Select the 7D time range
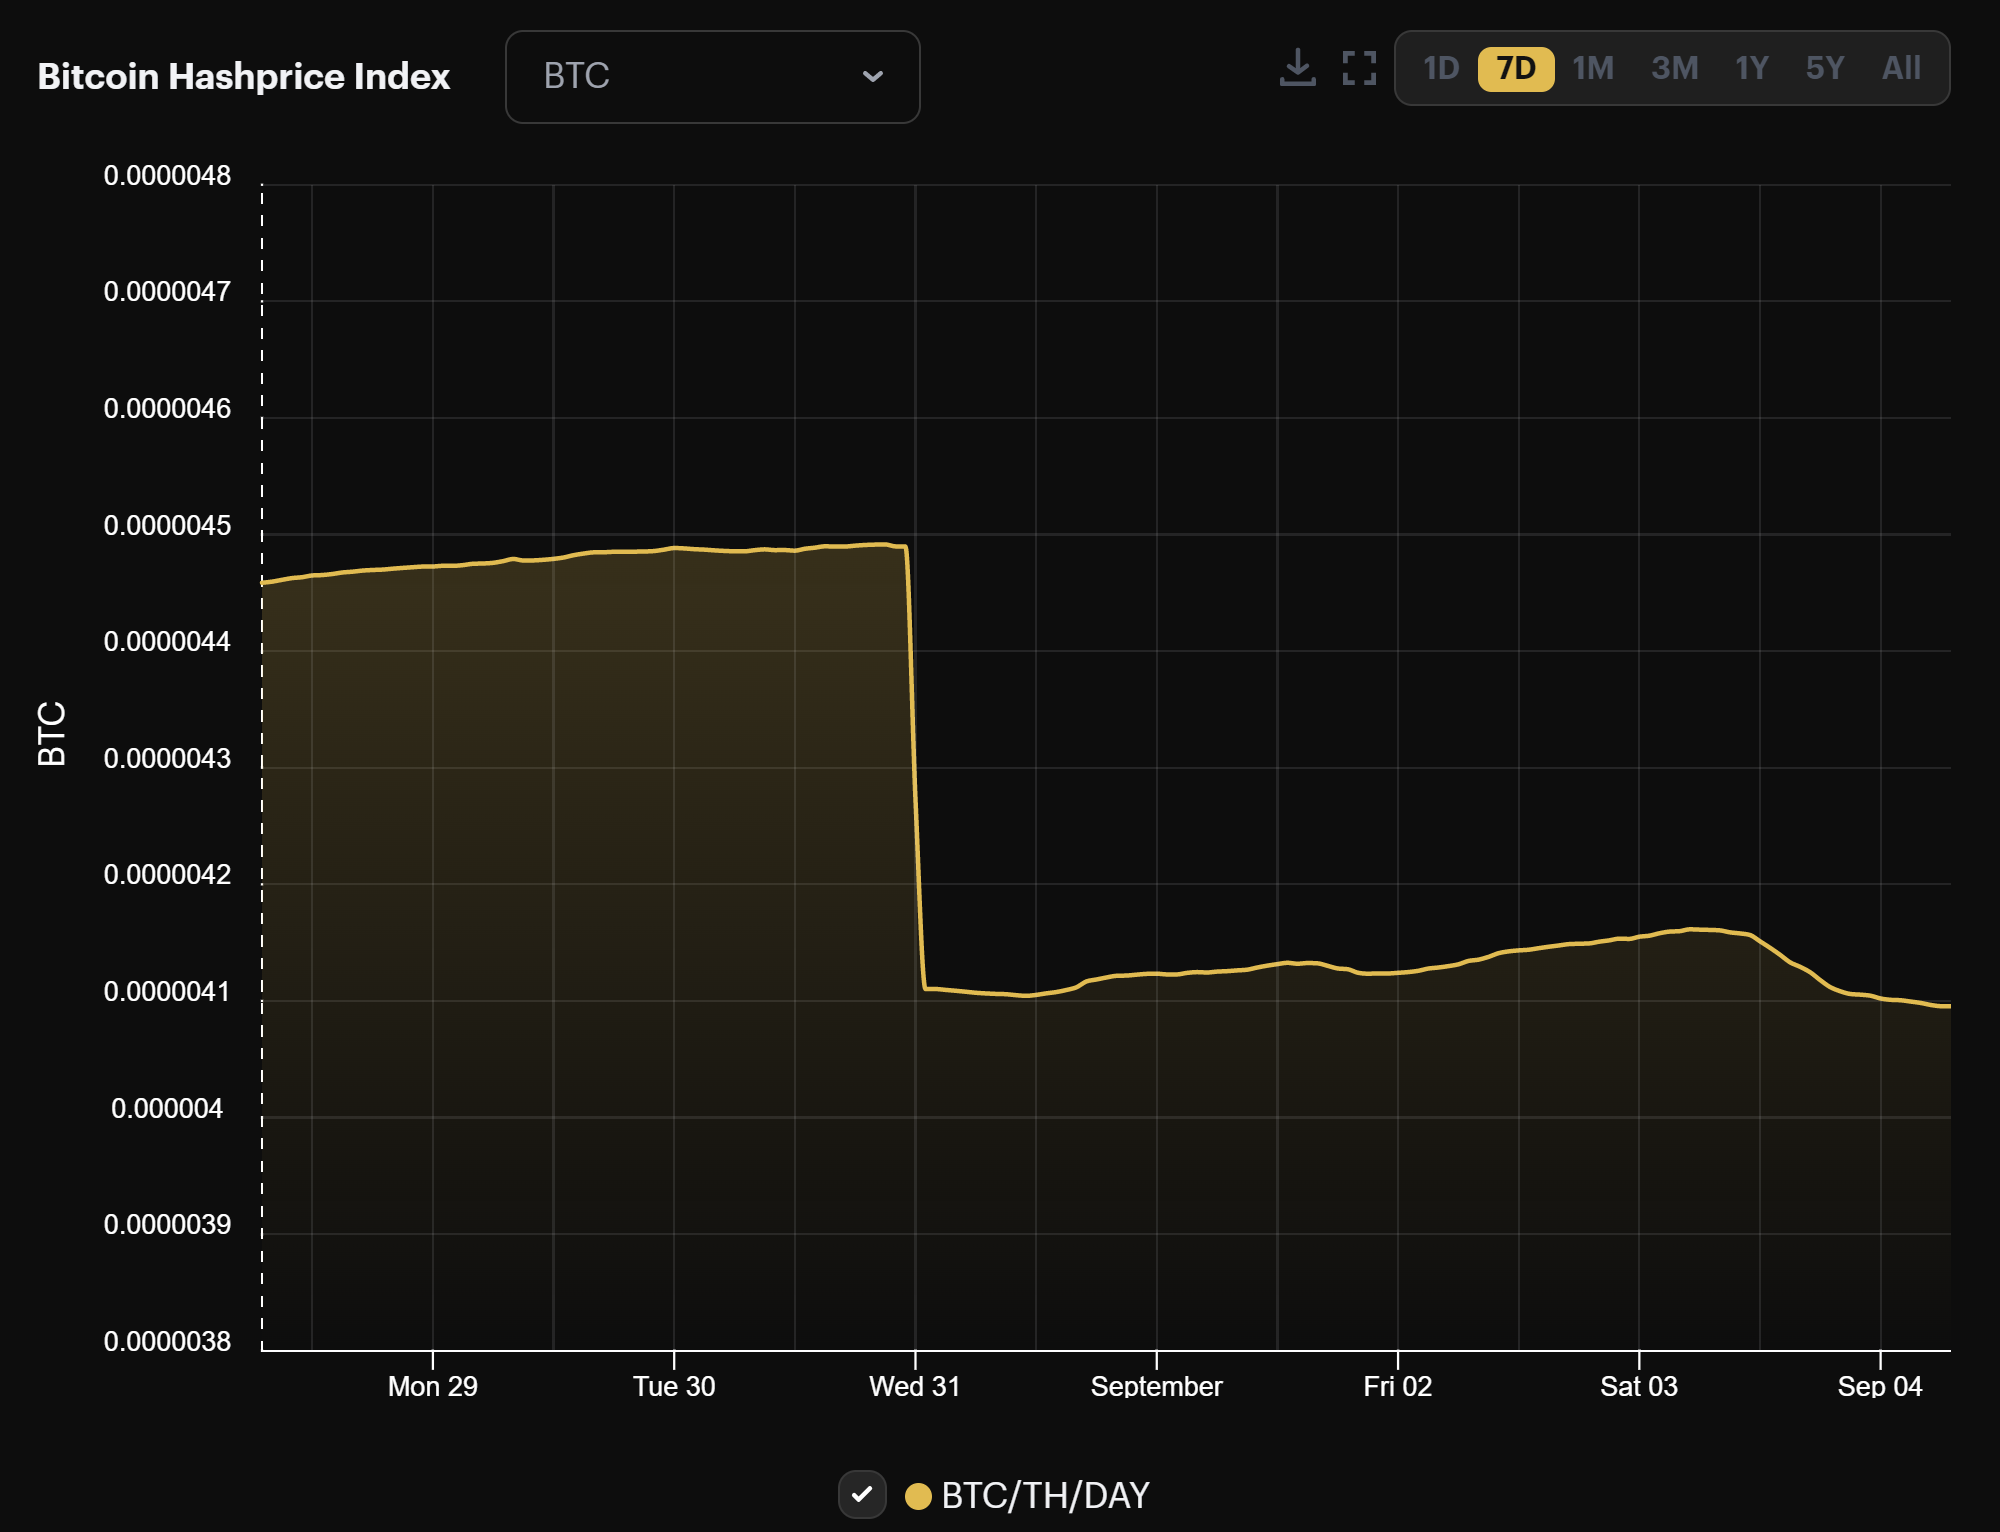 point(1516,68)
